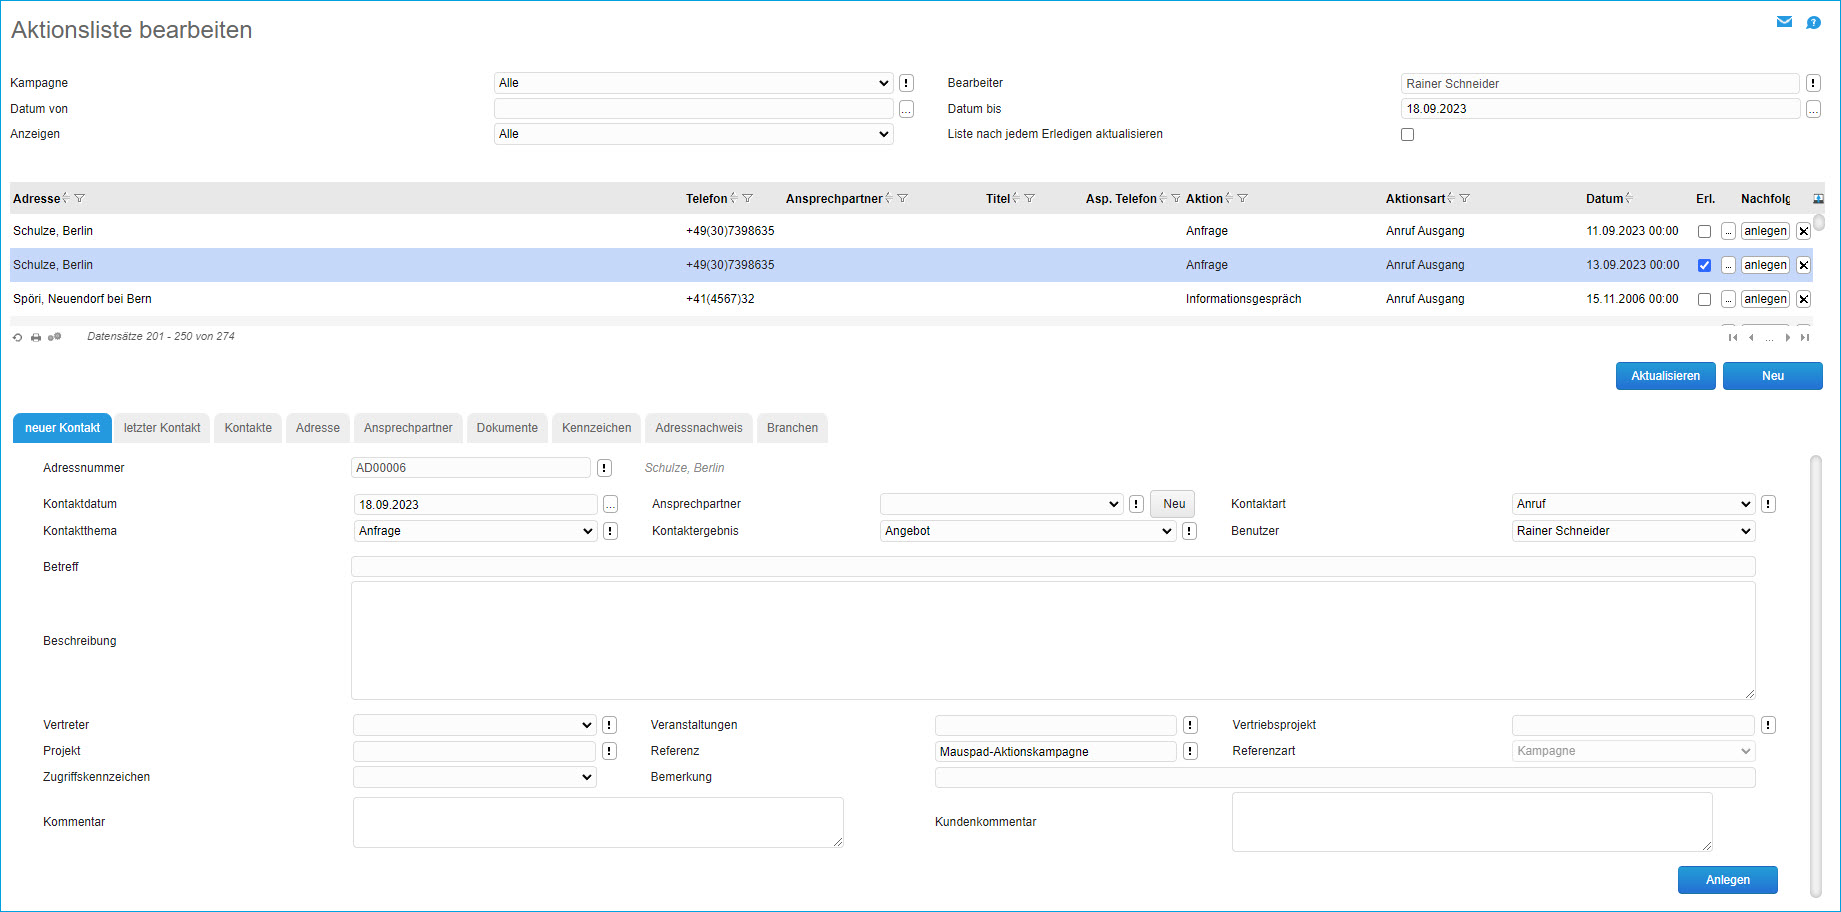
Task: Click the blue Neu button
Action: [x=1773, y=376]
